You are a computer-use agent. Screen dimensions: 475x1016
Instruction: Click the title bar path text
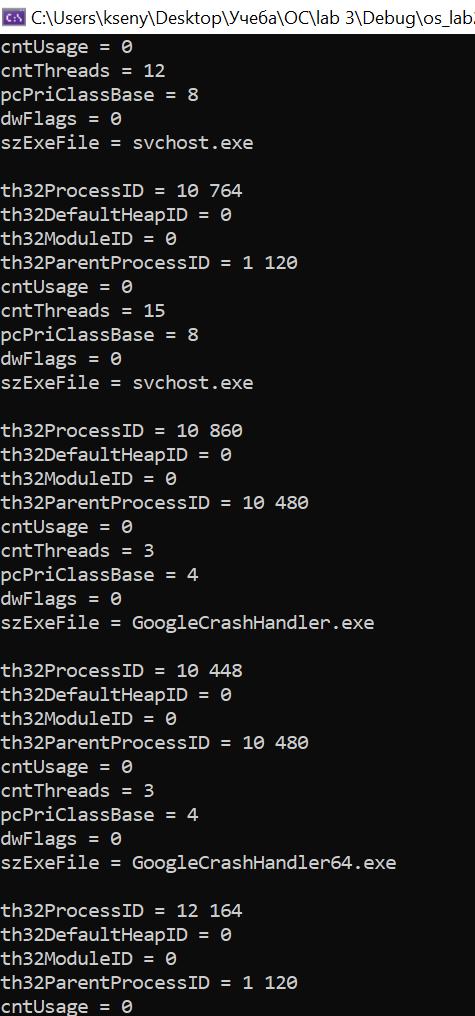253,17
